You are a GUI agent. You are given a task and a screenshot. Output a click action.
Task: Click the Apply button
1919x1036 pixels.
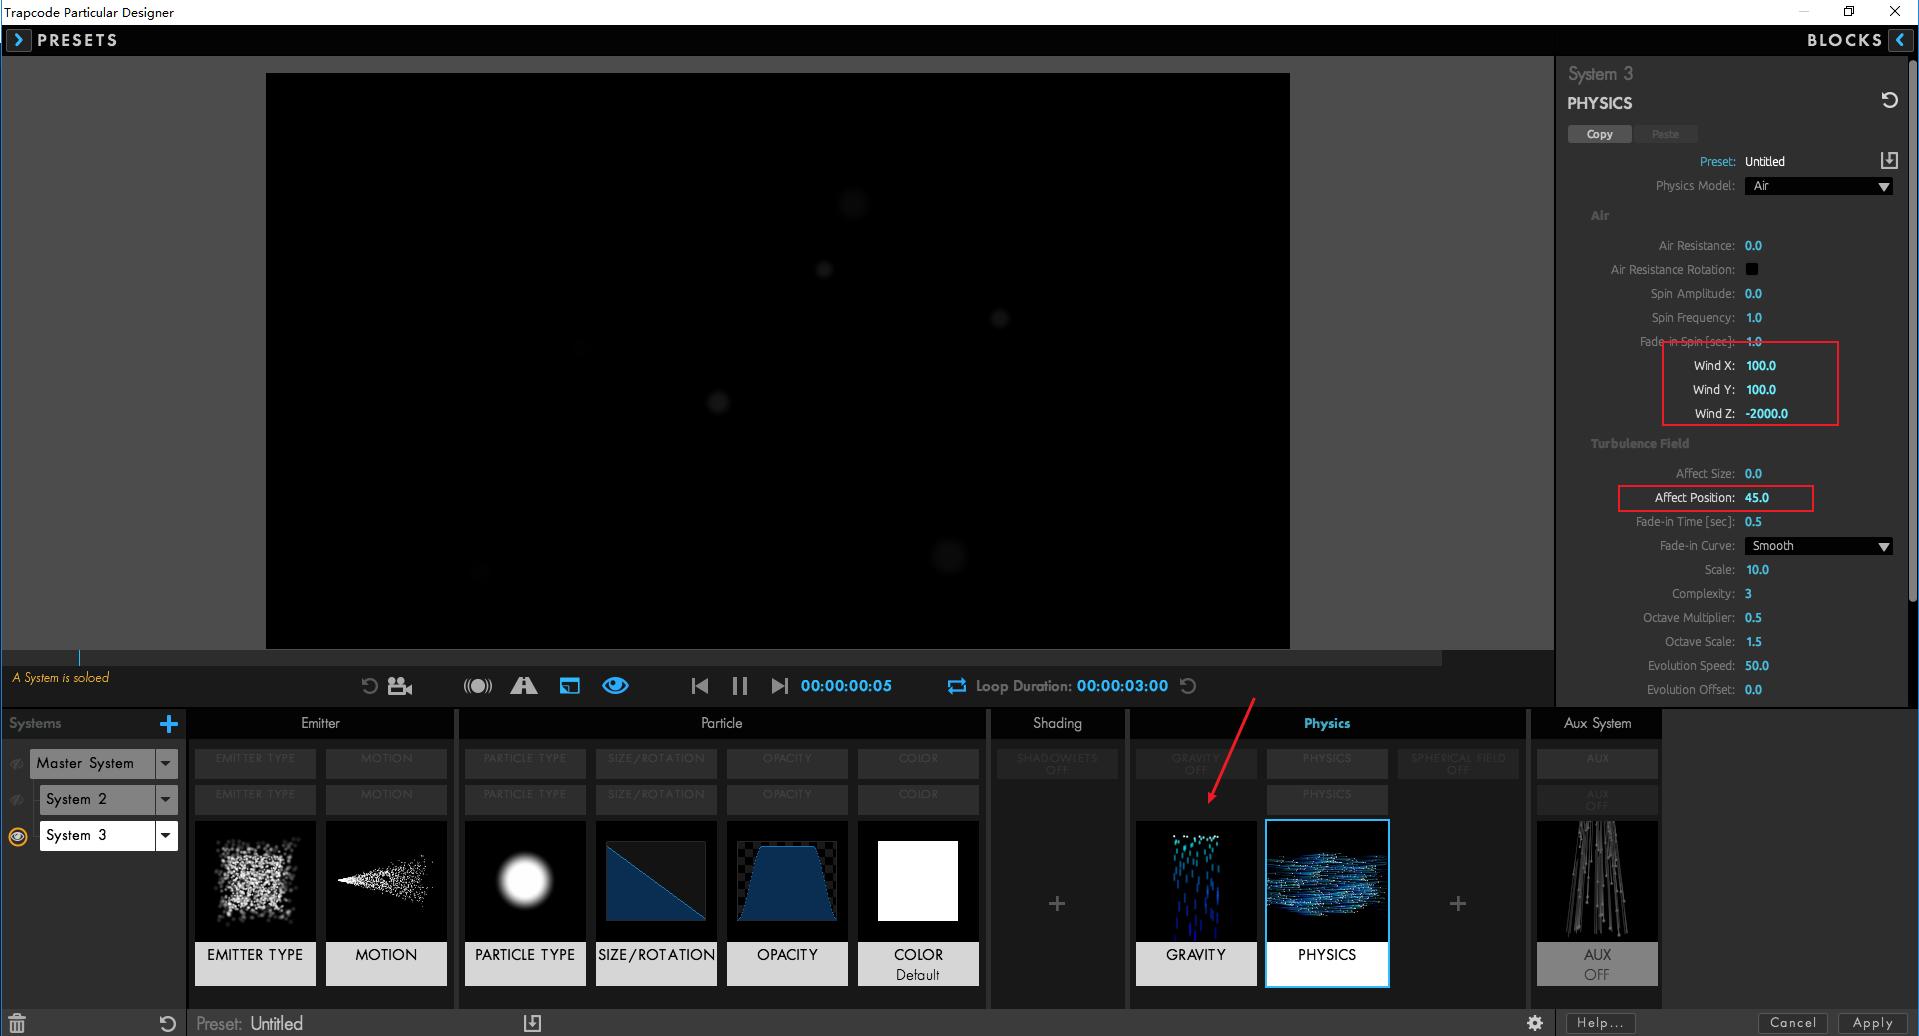coord(1873,1023)
